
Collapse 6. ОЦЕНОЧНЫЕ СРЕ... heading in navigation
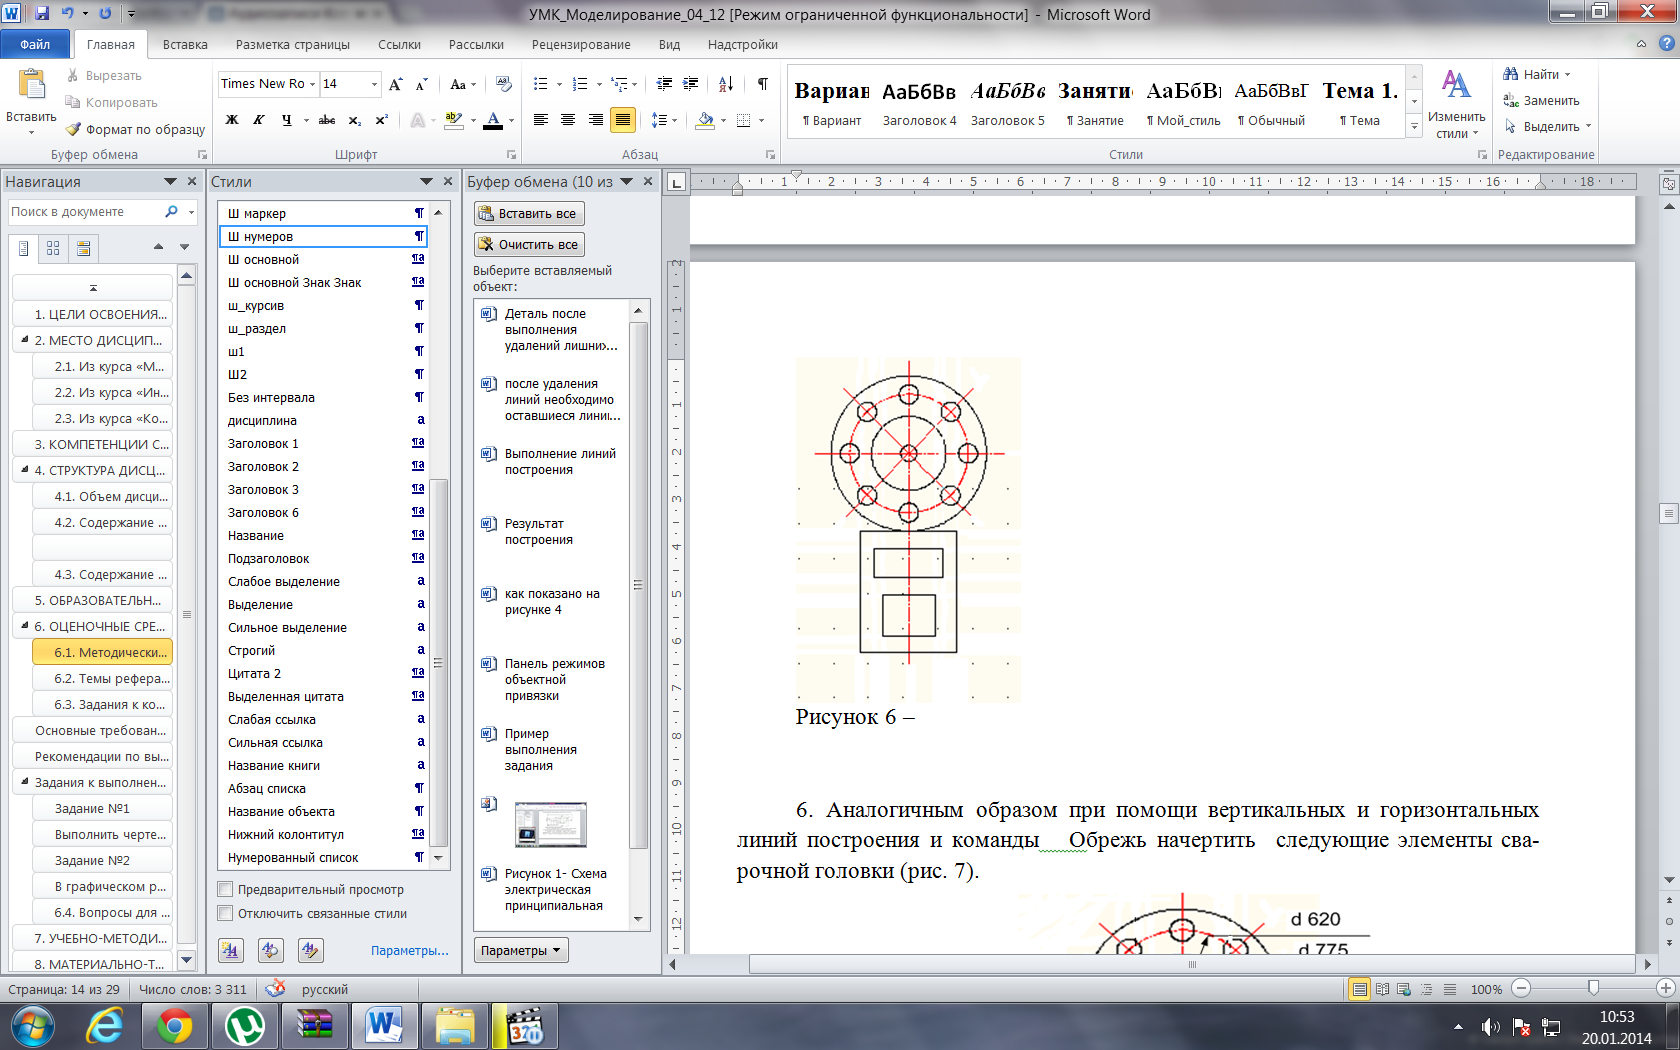(x=25, y=626)
